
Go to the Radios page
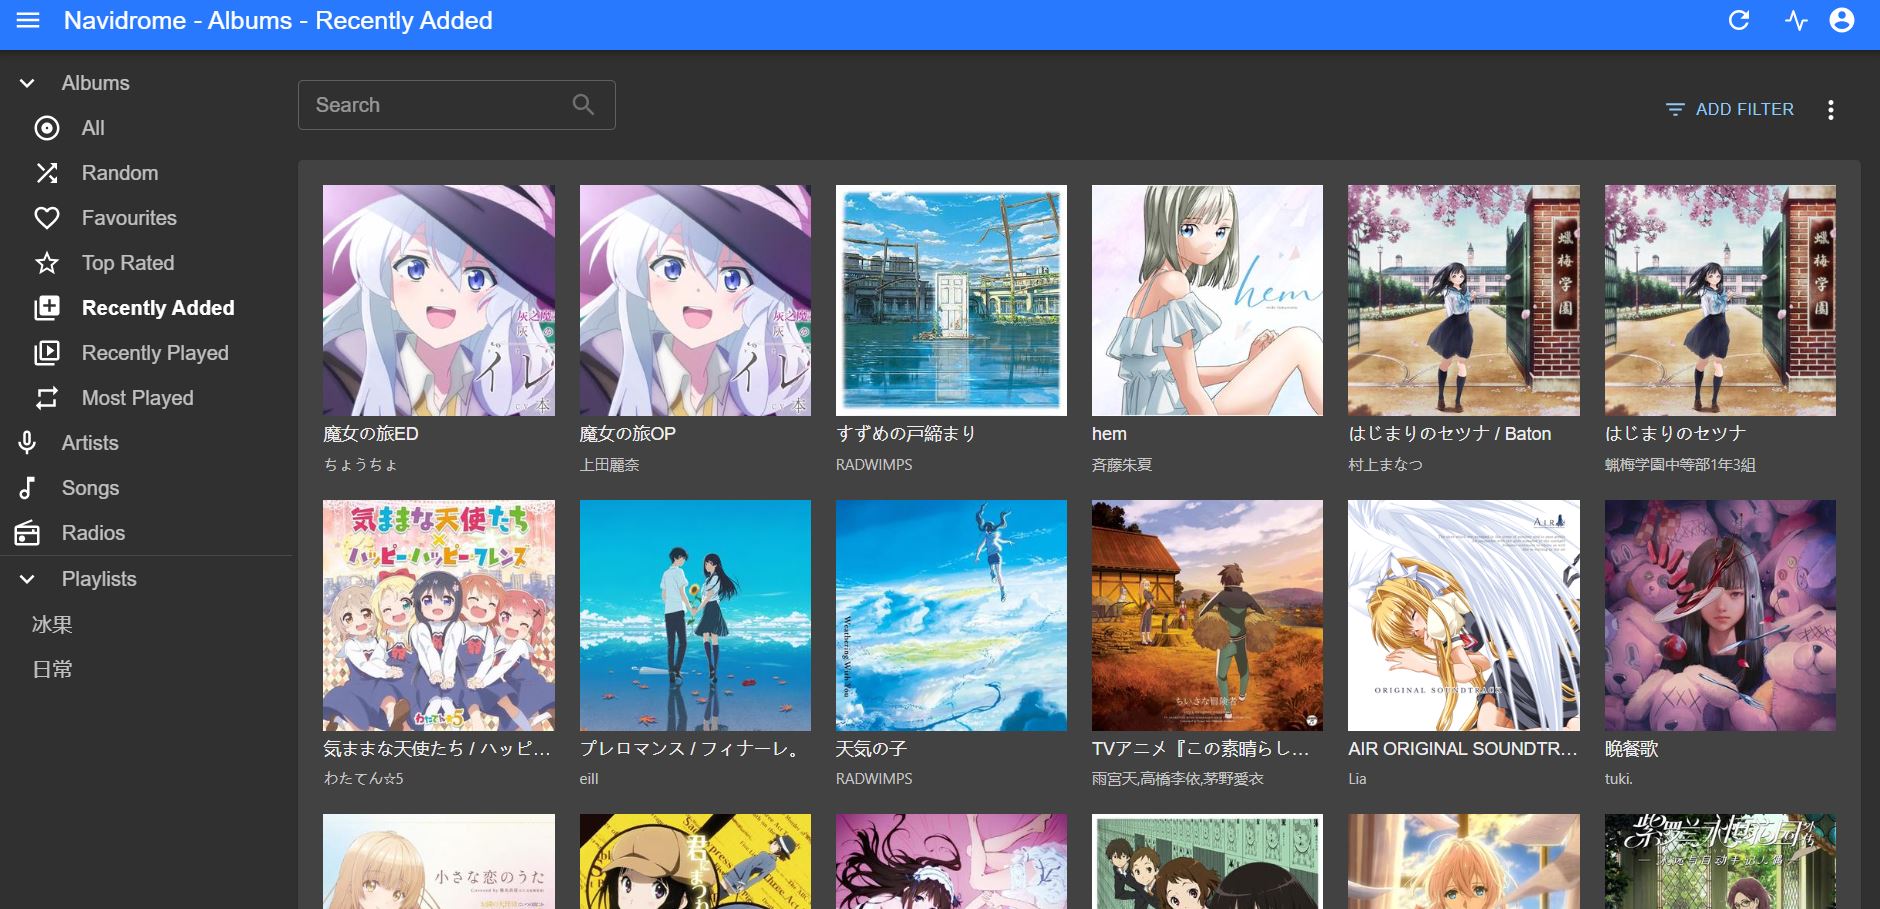93,533
